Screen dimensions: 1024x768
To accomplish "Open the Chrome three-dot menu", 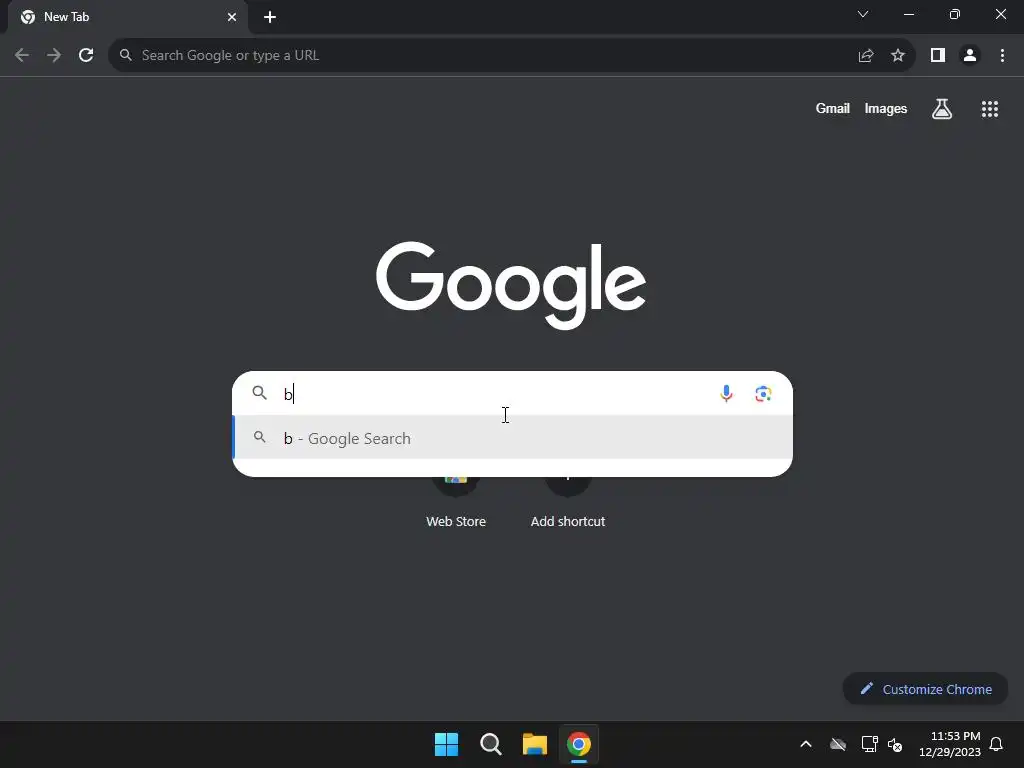I will tap(1002, 56).
